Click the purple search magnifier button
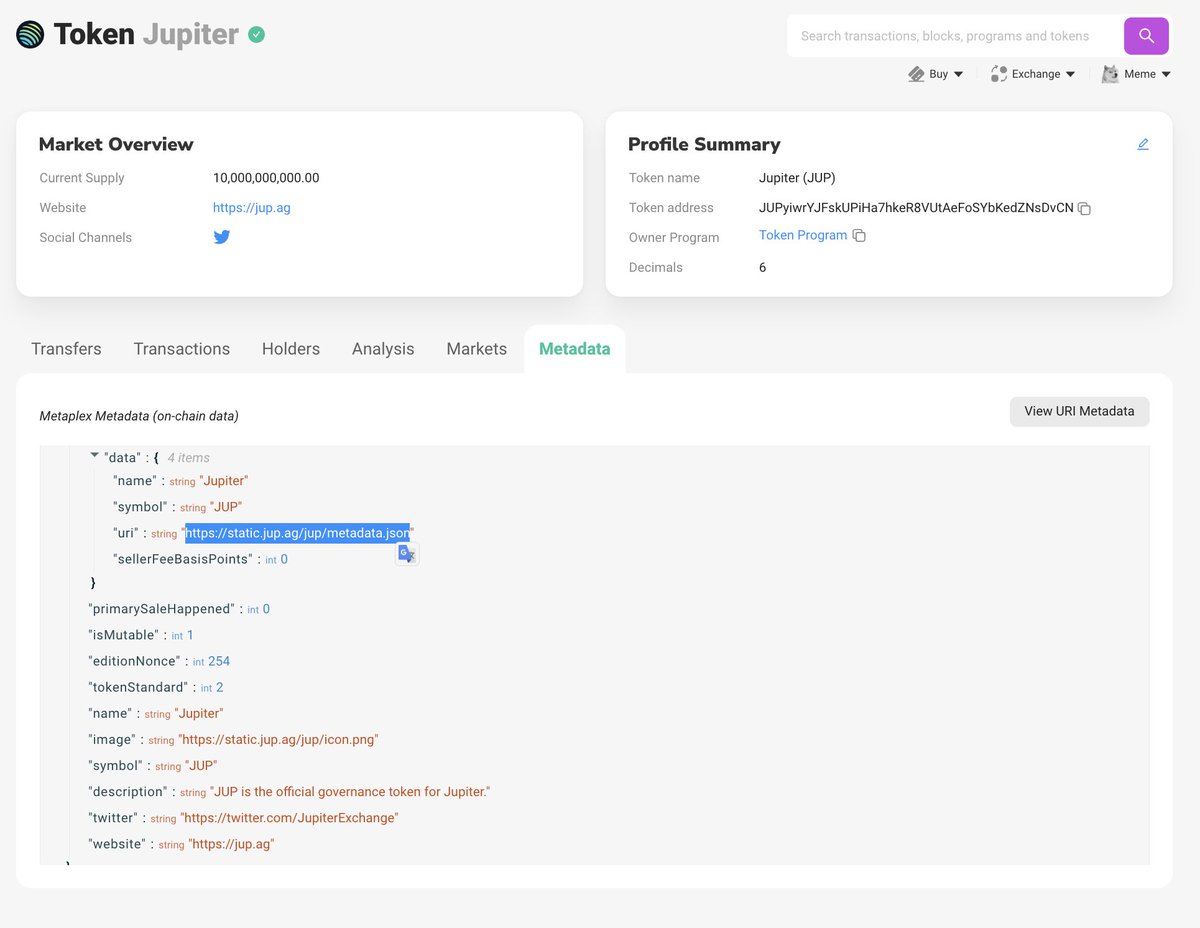Image resolution: width=1200 pixels, height=928 pixels. [1146, 36]
